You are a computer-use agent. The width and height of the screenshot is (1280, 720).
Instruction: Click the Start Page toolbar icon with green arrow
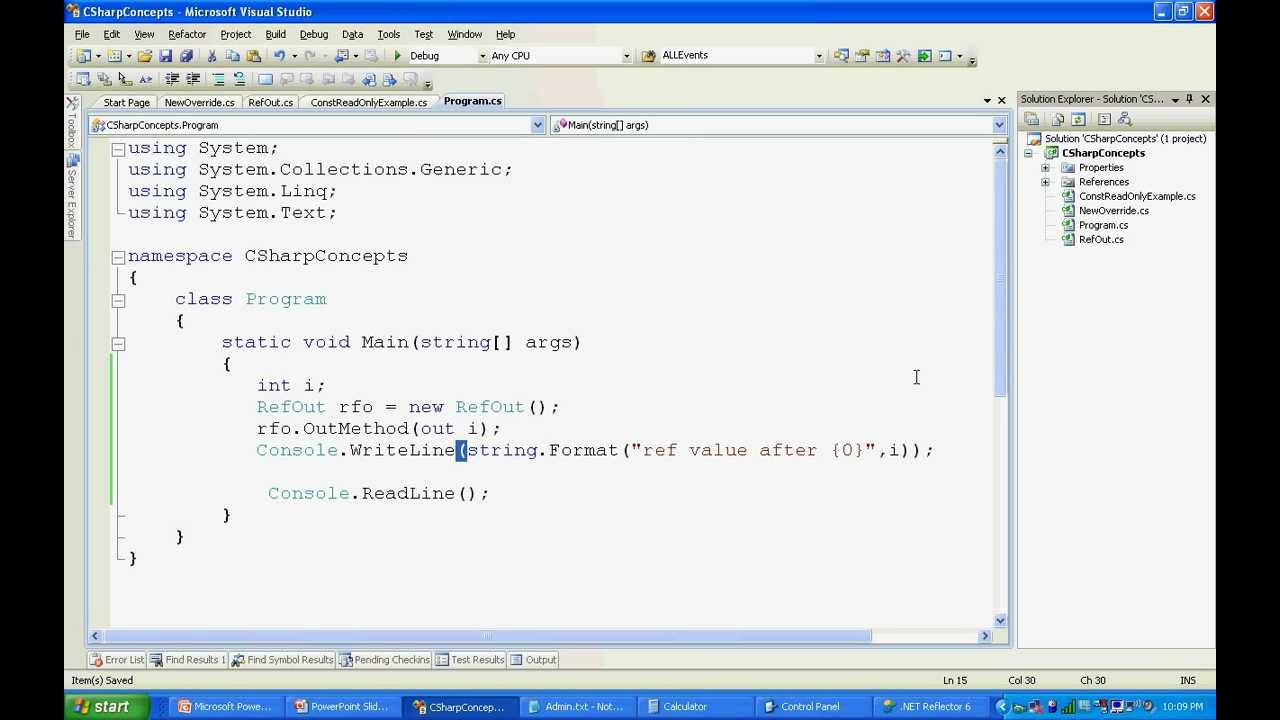tap(924, 56)
